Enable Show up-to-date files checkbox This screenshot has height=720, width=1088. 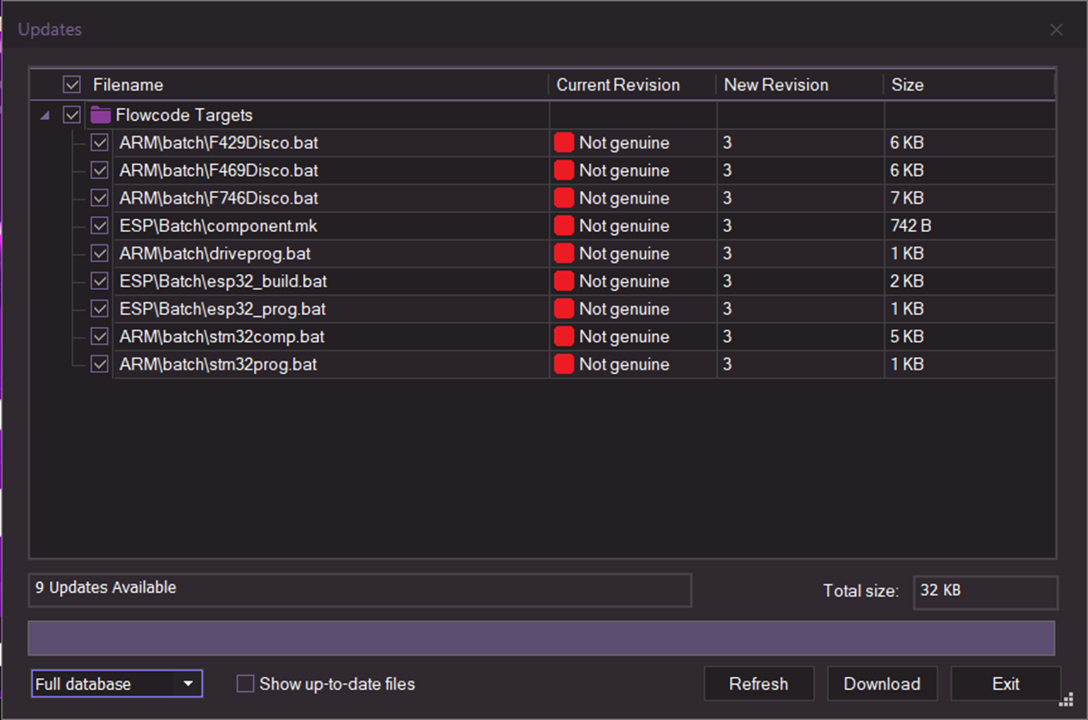(245, 684)
